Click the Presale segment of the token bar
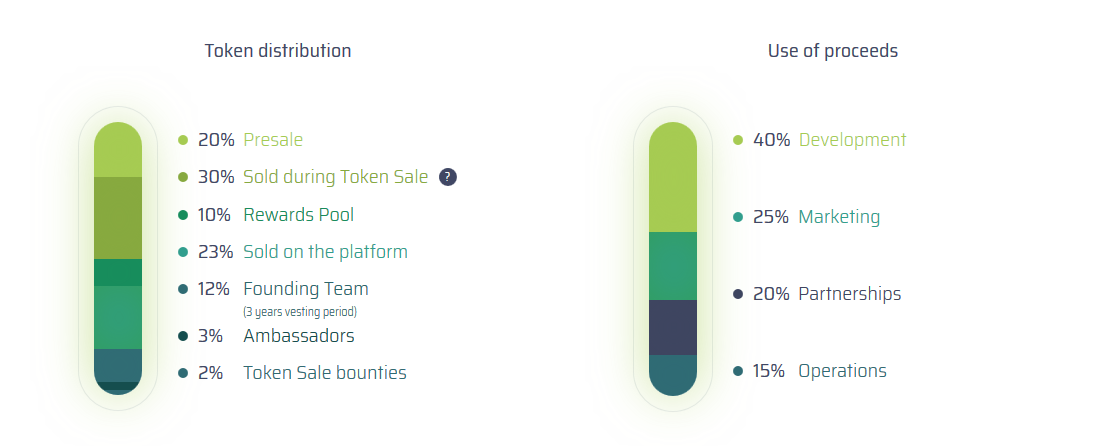This screenshot has height=446, width=1118. tap(118, 150)
